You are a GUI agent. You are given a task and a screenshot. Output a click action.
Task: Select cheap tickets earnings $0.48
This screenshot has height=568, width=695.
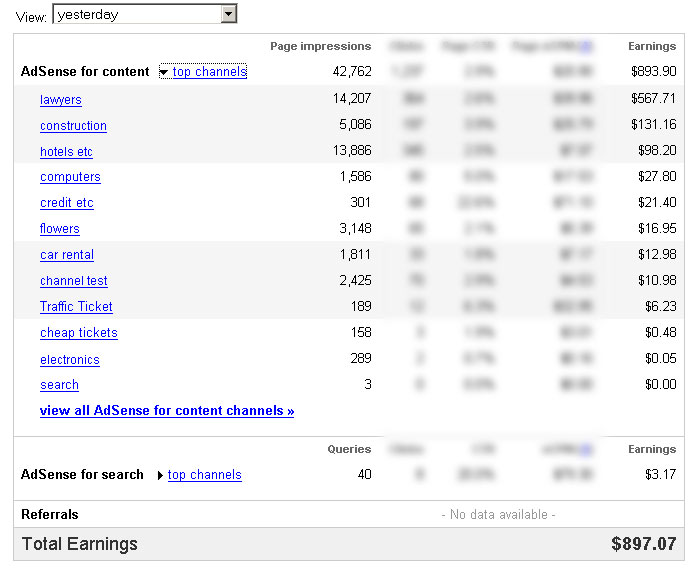[x=661, y=333]
